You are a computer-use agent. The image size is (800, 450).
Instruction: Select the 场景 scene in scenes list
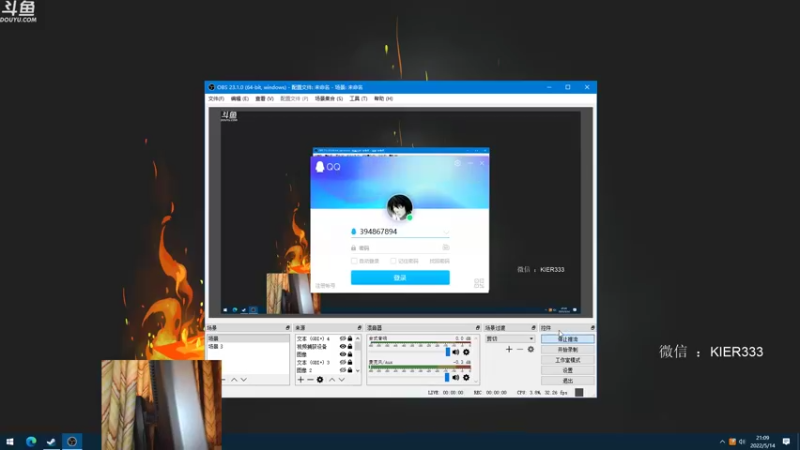coord(248,339)
